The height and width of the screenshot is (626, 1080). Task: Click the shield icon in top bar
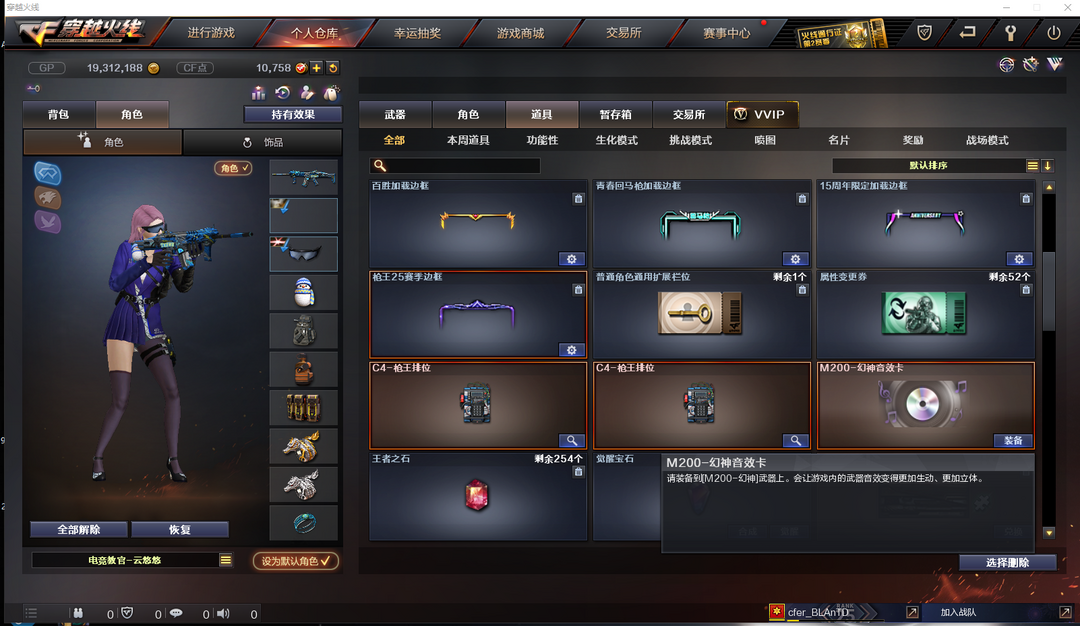(x=924, y=32)
